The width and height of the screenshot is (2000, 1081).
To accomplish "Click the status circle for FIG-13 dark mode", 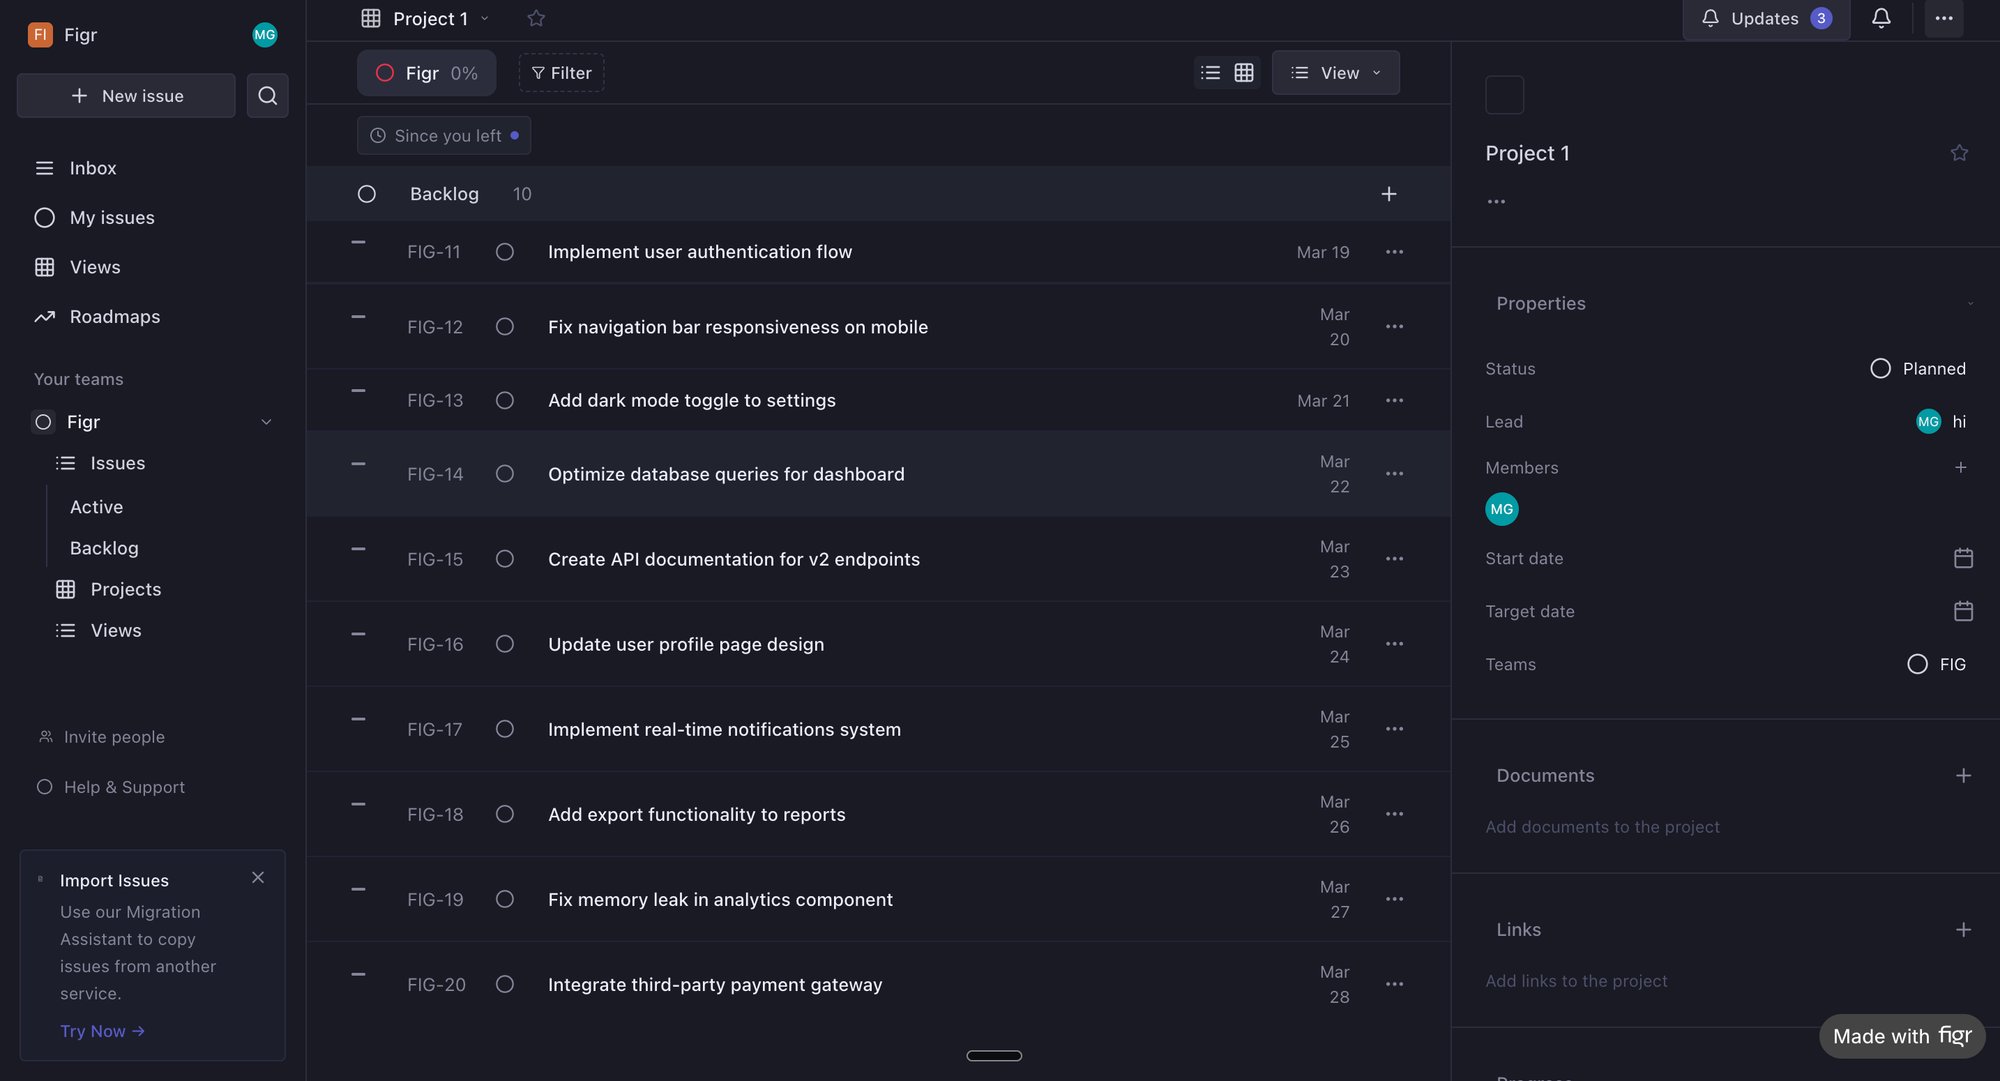I will coord(504,400).
